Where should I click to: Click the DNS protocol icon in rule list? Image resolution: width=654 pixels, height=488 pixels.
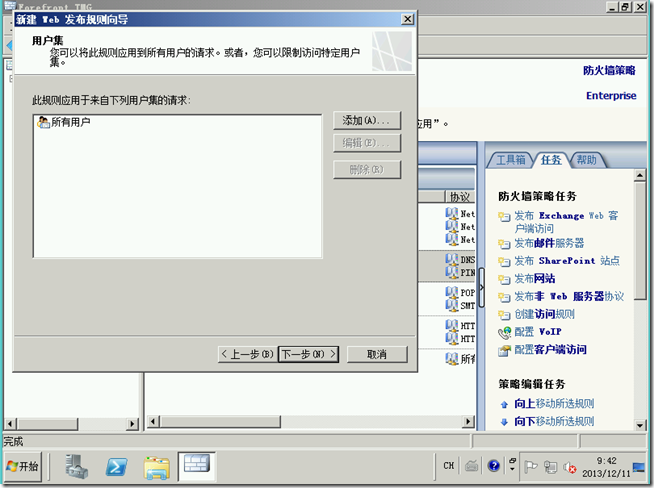pos(451,259)
